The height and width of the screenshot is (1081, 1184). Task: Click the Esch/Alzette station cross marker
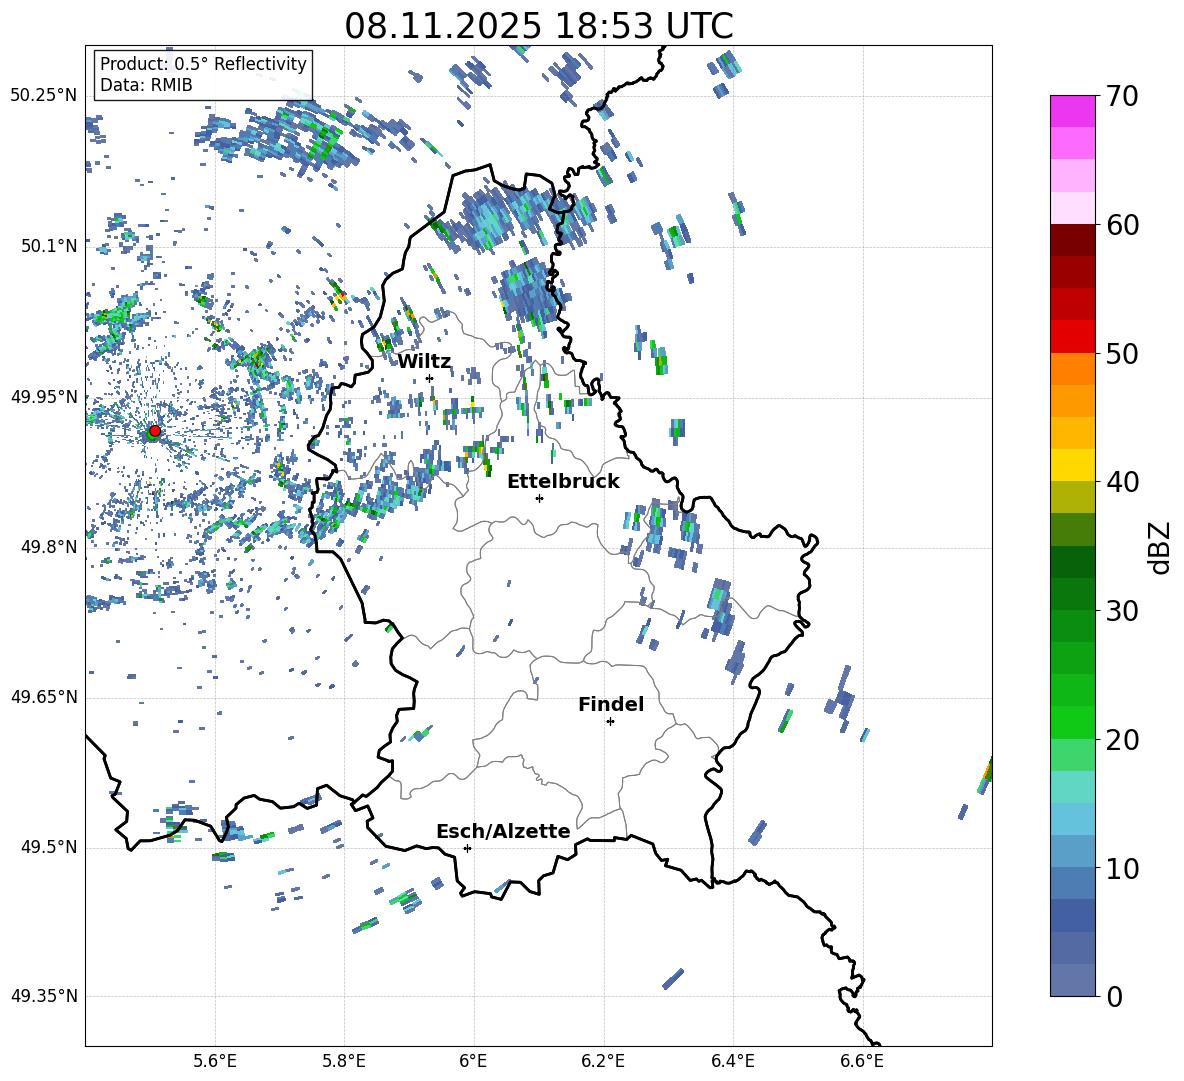coord(467,848)
